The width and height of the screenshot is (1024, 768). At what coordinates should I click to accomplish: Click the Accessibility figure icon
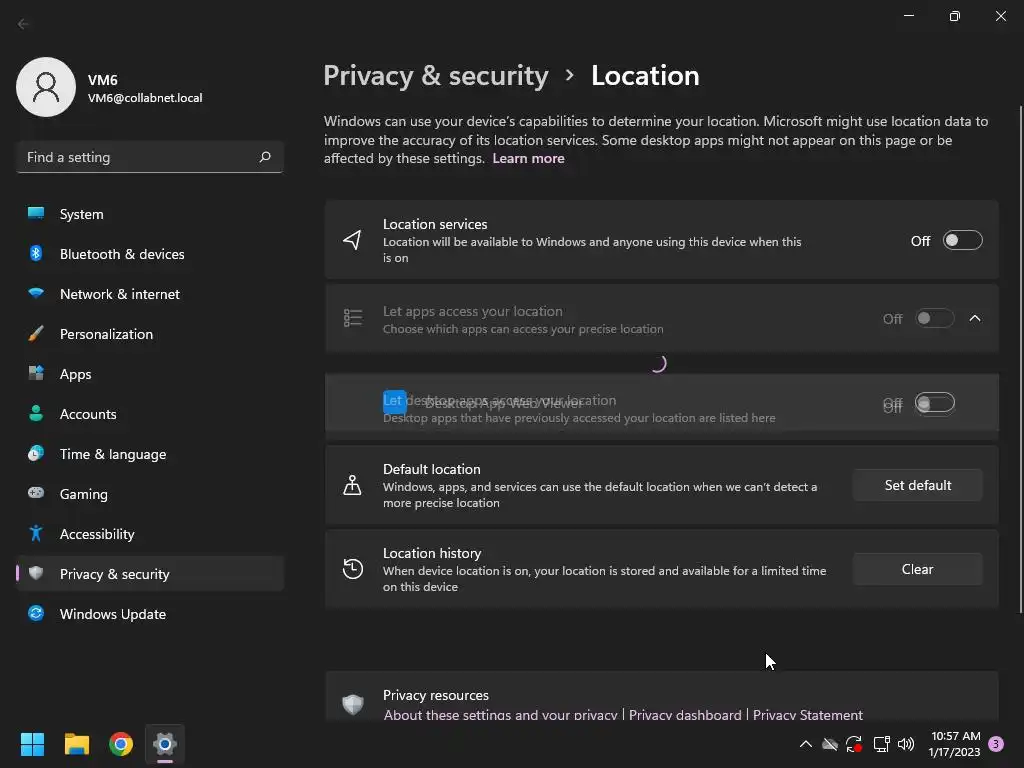36,534
